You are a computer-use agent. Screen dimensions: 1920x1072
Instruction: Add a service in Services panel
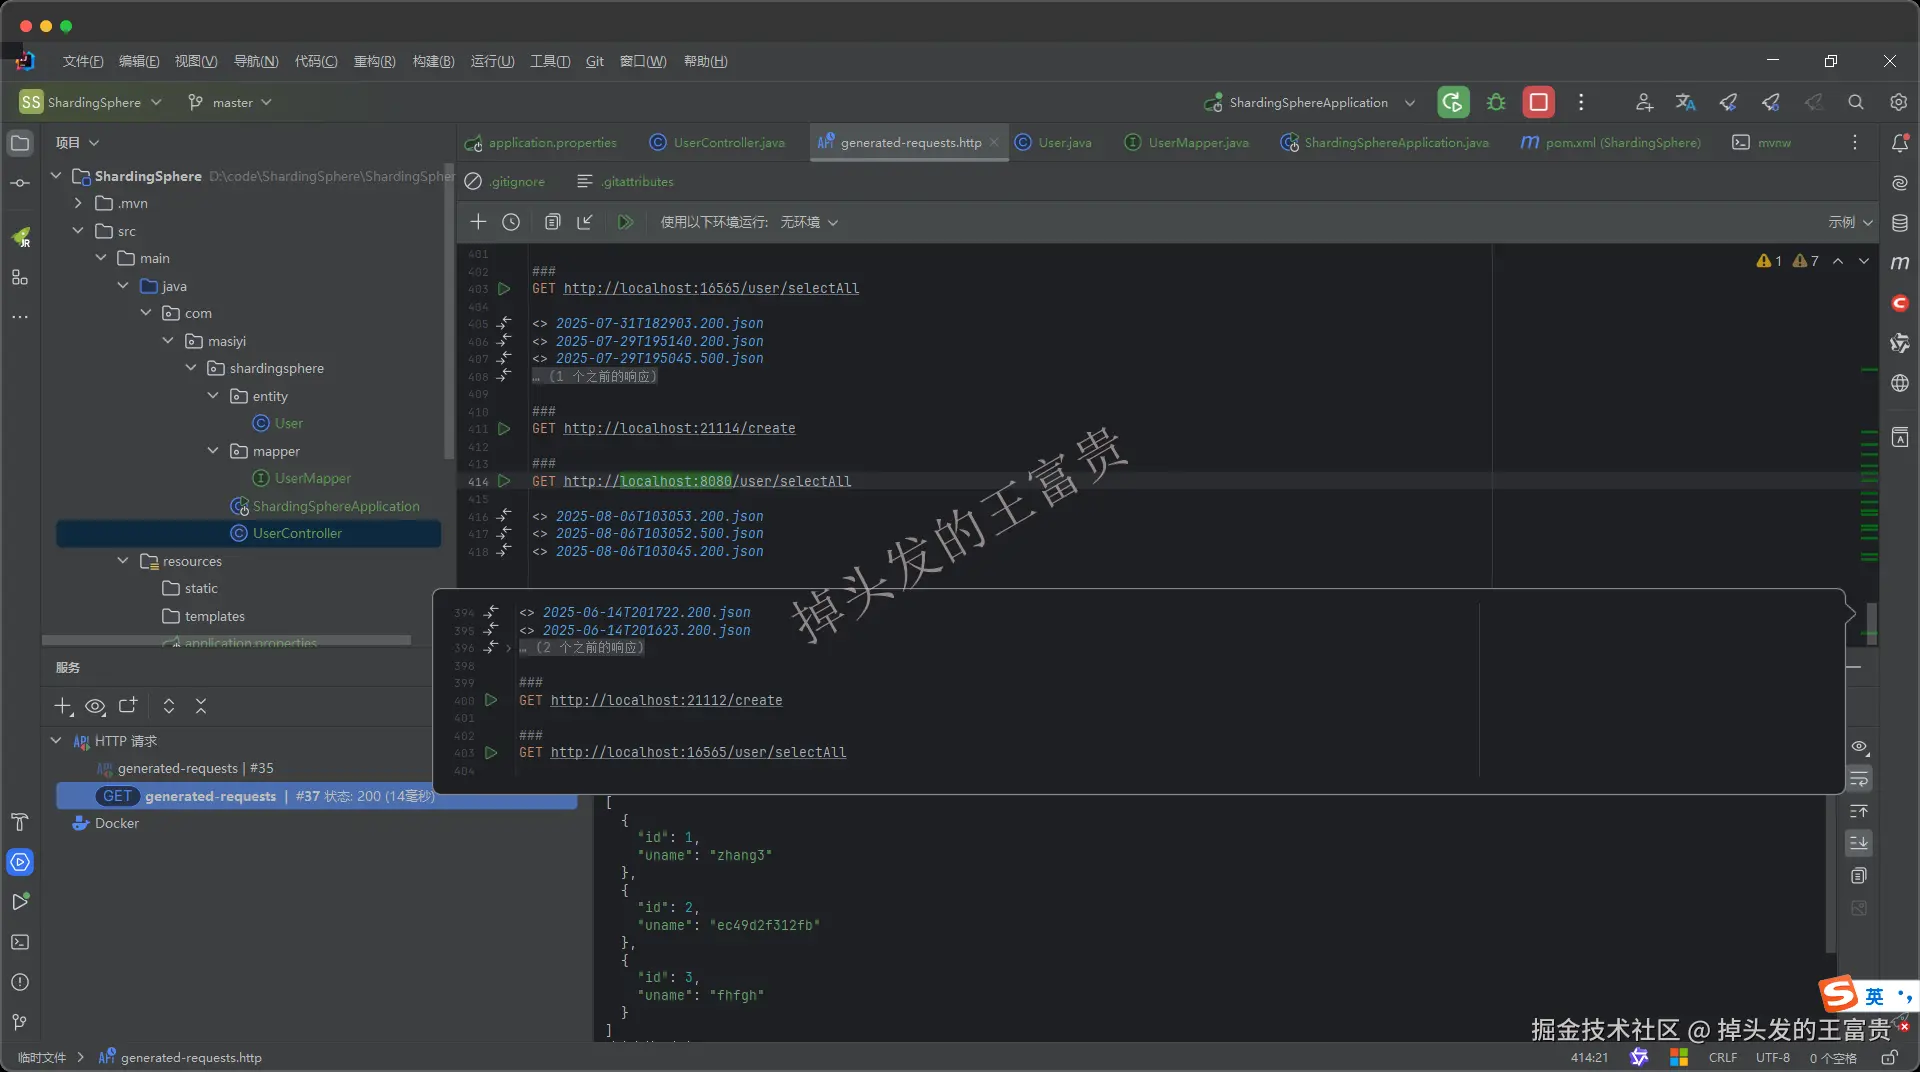[63, 706]
